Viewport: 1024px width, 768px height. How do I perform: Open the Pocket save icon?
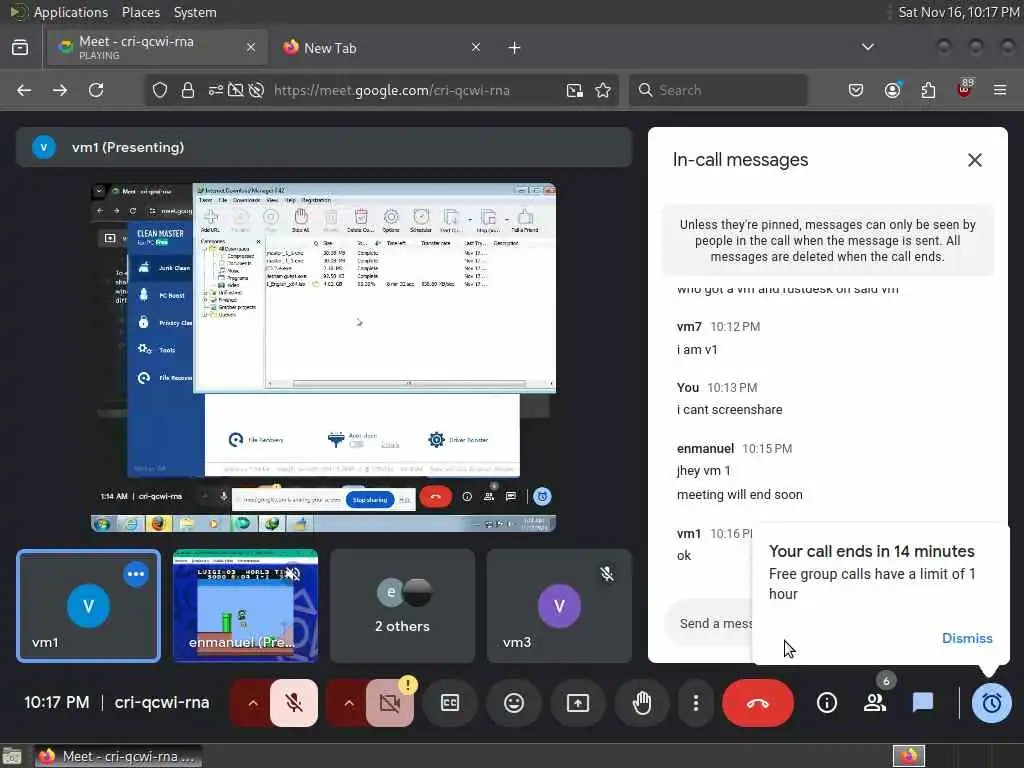point(856,90)
